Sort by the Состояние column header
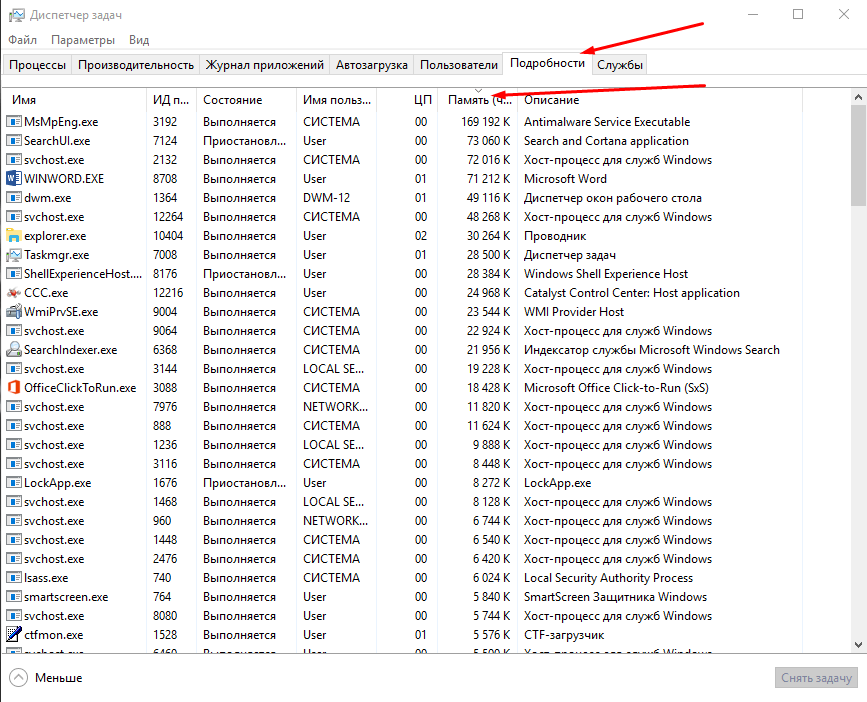Image resolution: width=867 pixels, height=702 pixels. [247, 100]
